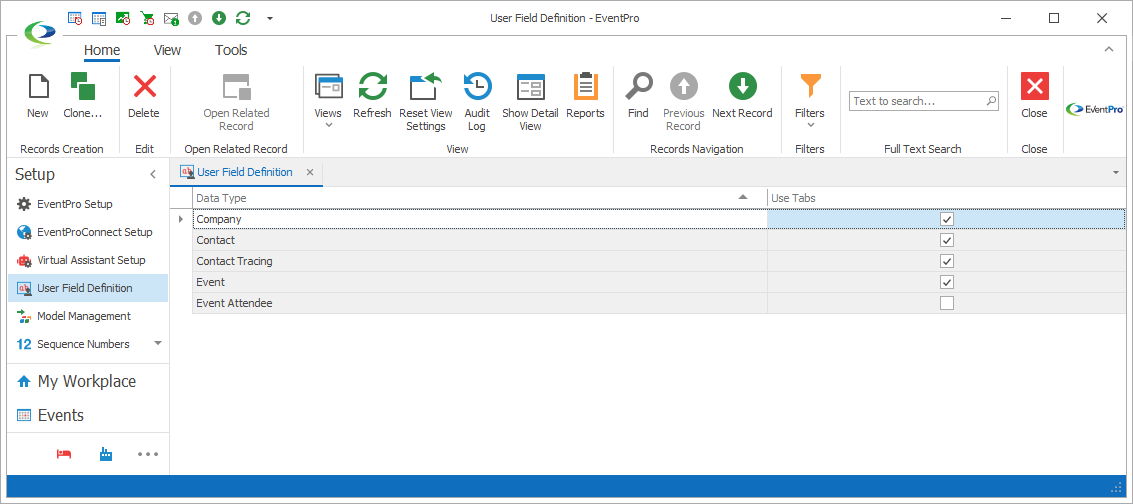
Task: Toggle Use Tabs checkbox for Company
Action: [947, 219]
